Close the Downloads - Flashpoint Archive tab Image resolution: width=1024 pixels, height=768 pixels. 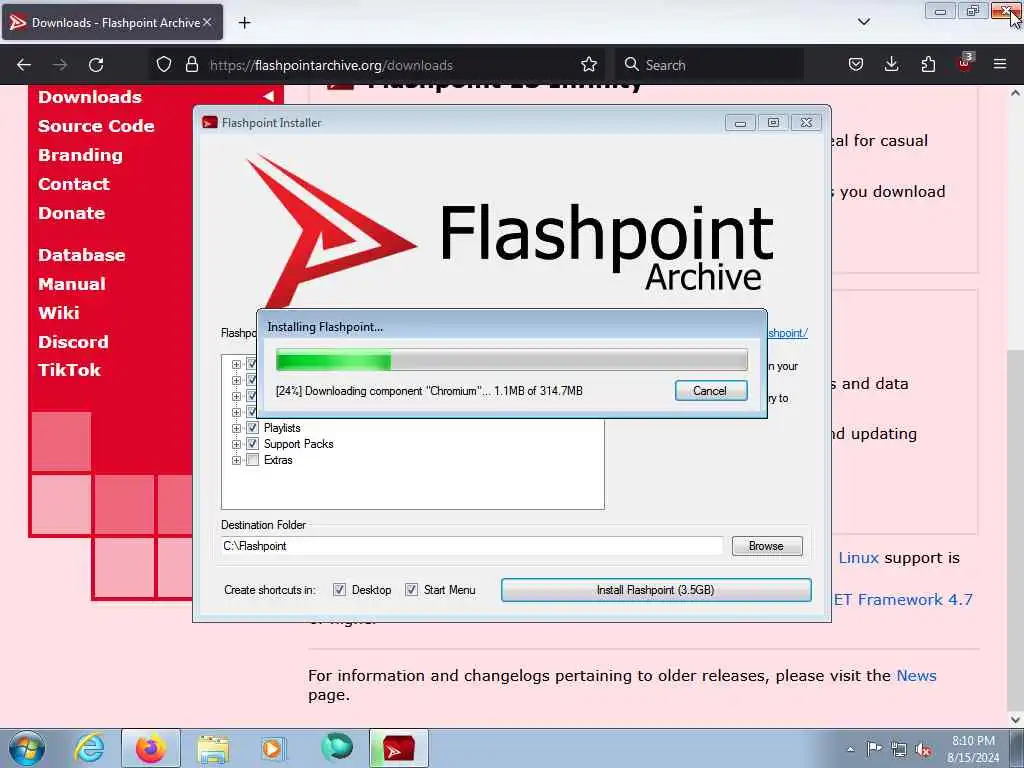(207, 22)
